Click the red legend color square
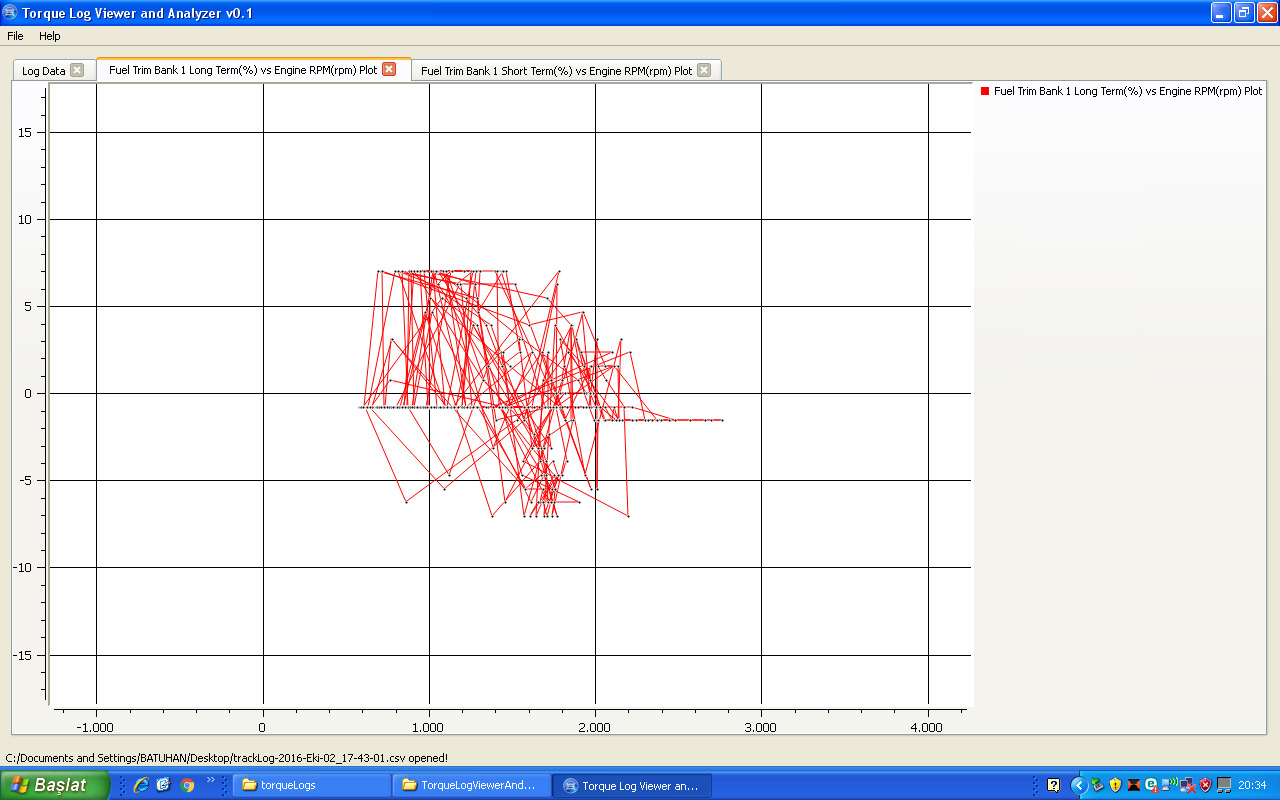This screenshot has width=1280, height=800. pyautogui.click(x=985, y=91)
